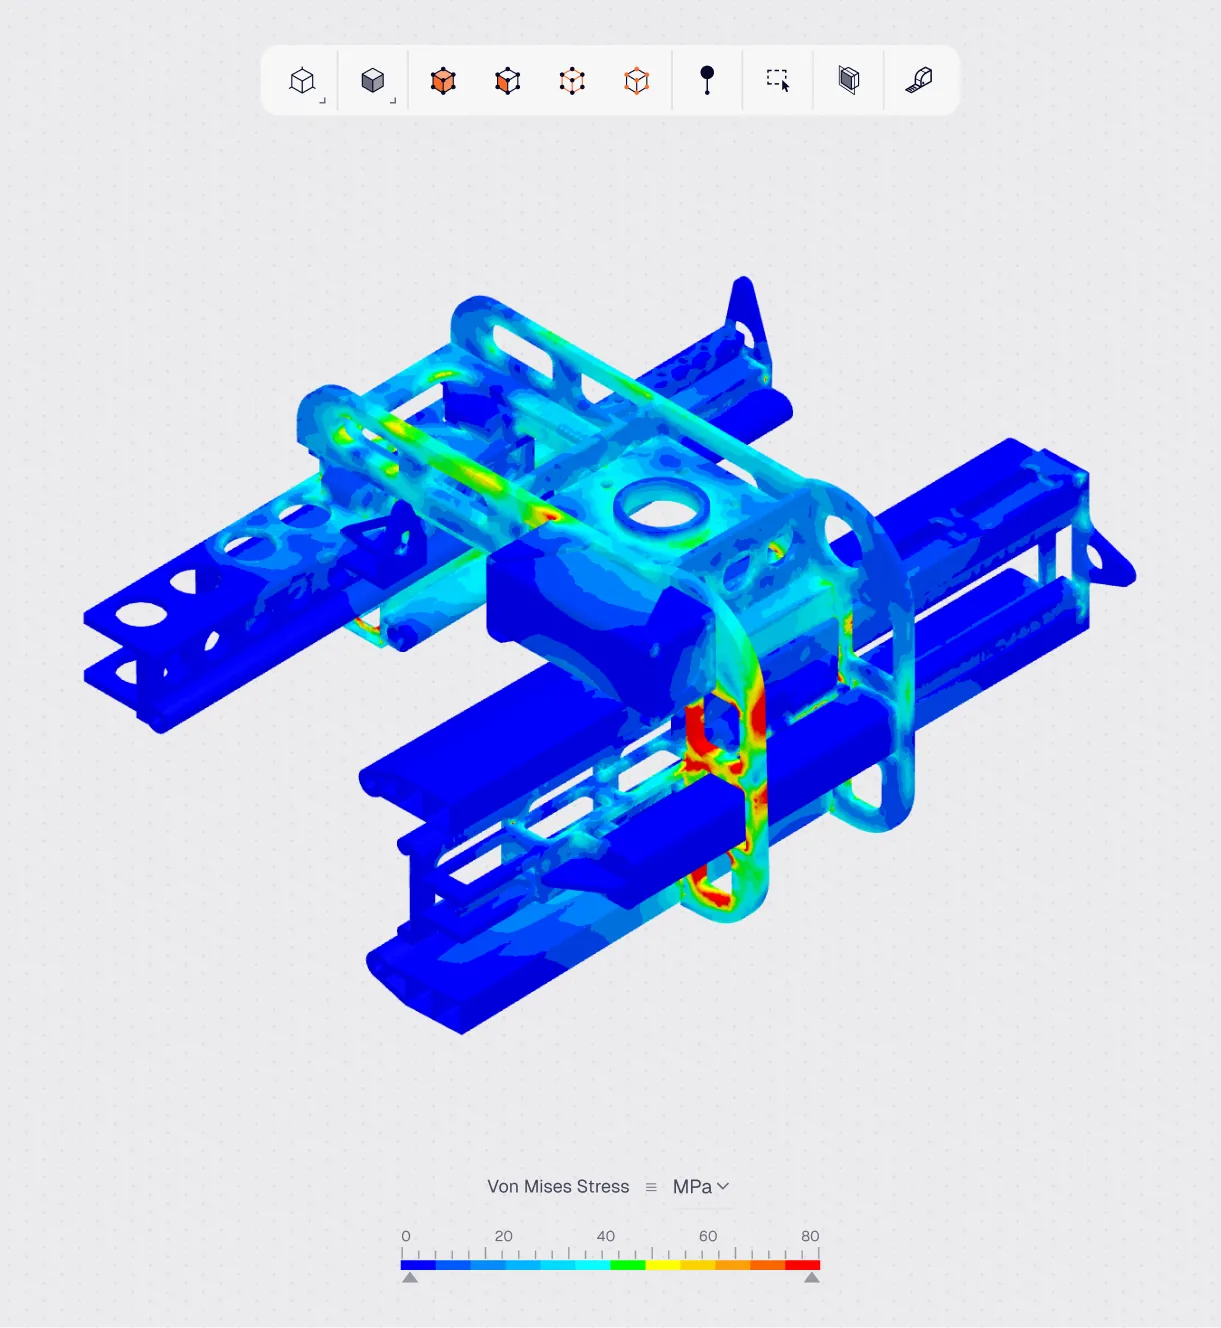Click the 20 tick label on the legend
Image resolution: width=1221 pixels, height=1328 pixels.
[504, 1236]
